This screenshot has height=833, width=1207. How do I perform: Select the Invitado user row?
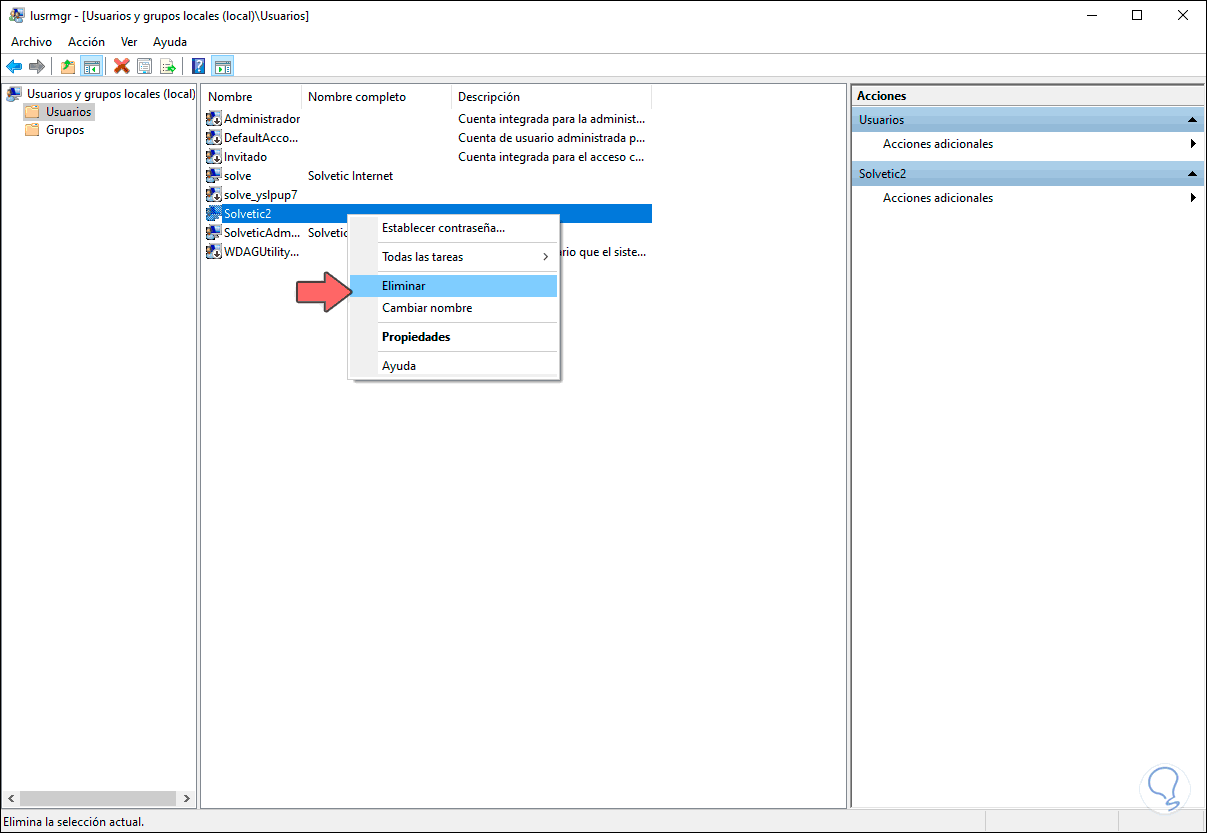coord(427,157)
